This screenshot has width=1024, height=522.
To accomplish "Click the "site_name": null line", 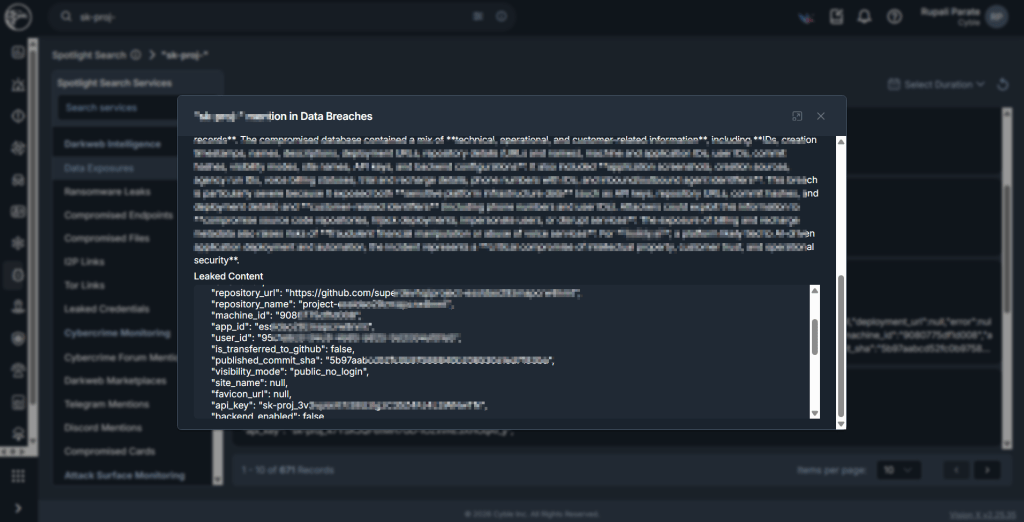I will coord(249,383).
